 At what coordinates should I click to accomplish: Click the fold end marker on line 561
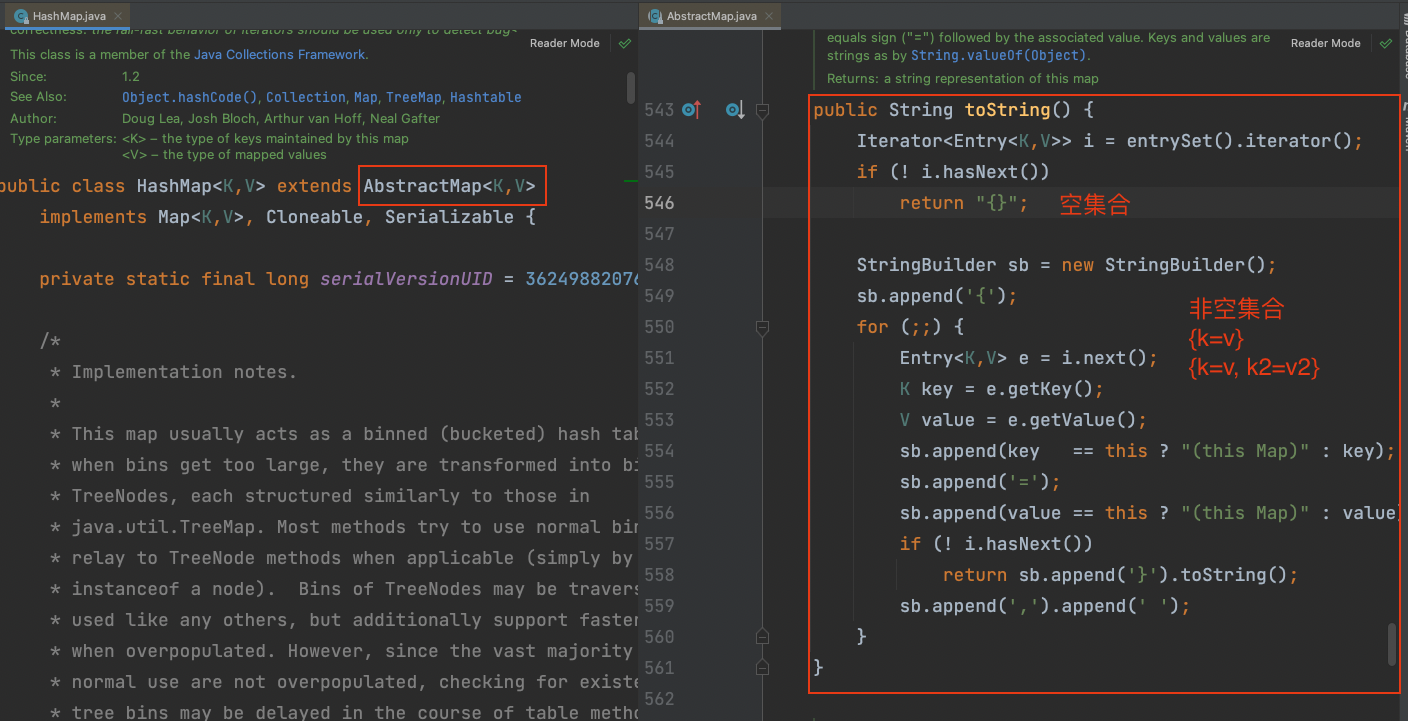pos(763,667)
